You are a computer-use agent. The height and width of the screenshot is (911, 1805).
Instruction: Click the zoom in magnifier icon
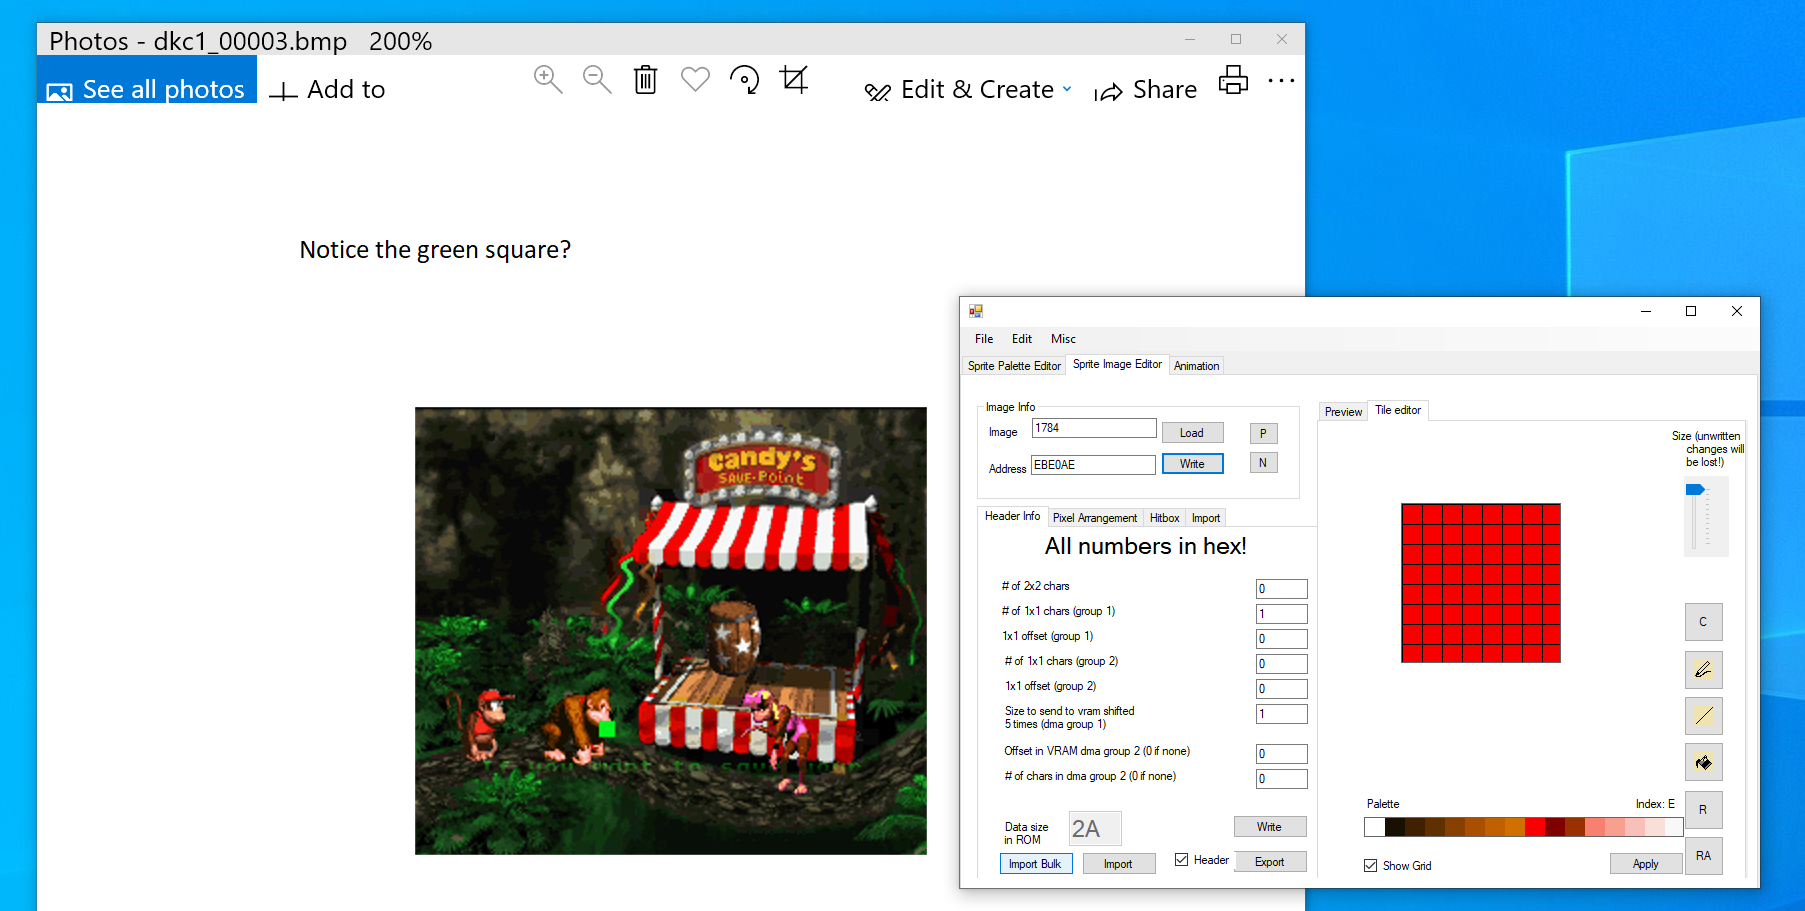(x=548, y=80)
